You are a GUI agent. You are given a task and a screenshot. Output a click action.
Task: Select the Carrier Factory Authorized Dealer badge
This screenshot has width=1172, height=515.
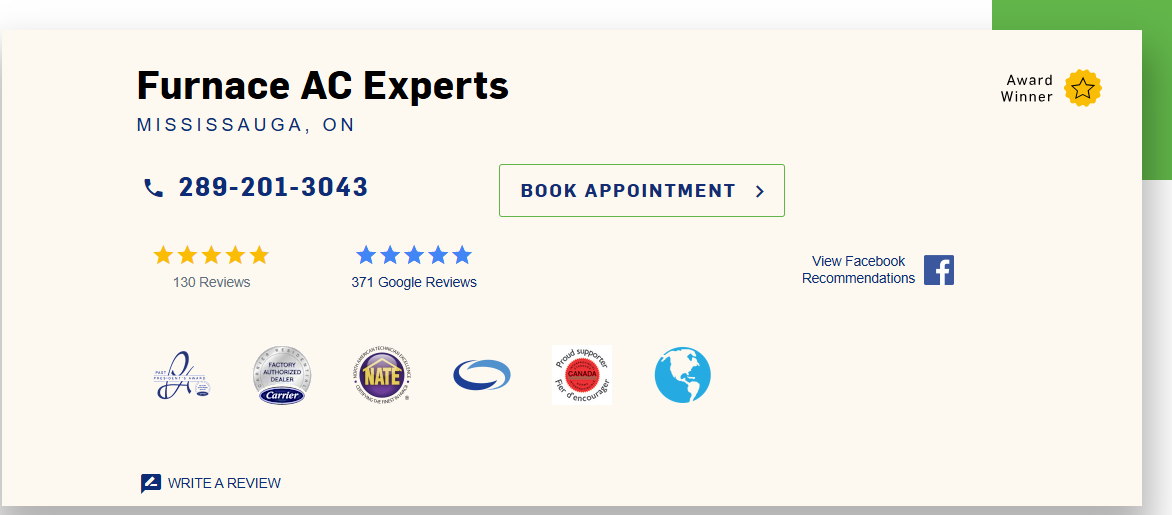(282, 376)
